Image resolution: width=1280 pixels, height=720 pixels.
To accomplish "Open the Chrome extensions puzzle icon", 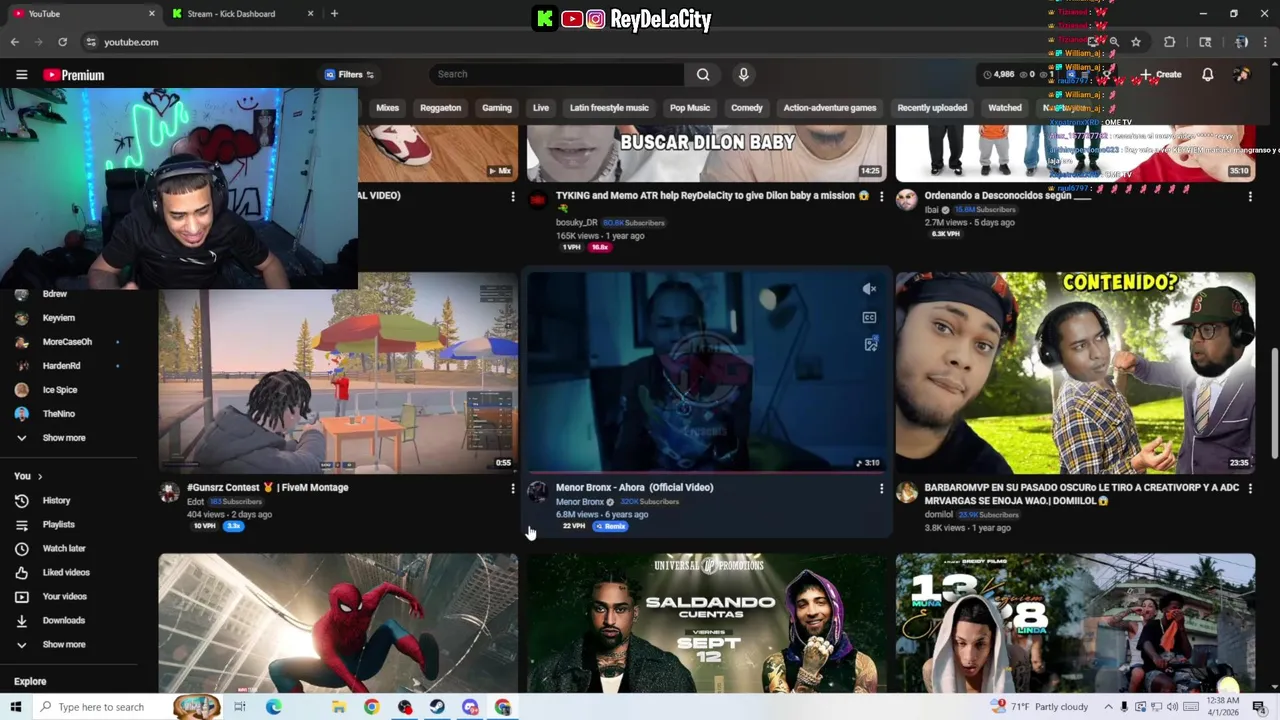I will point(1169,42).
